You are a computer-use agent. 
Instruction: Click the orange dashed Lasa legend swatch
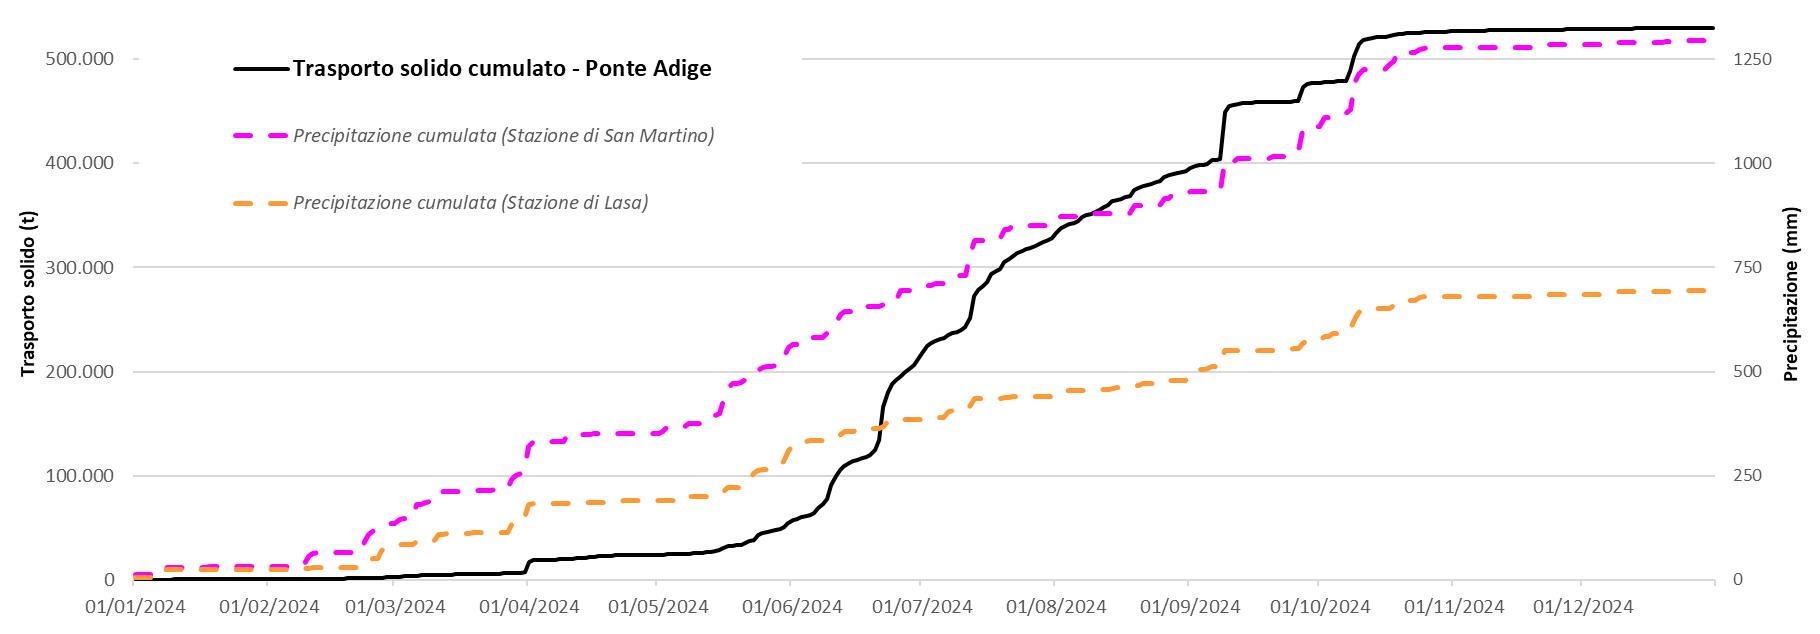[x=261, y=203]
